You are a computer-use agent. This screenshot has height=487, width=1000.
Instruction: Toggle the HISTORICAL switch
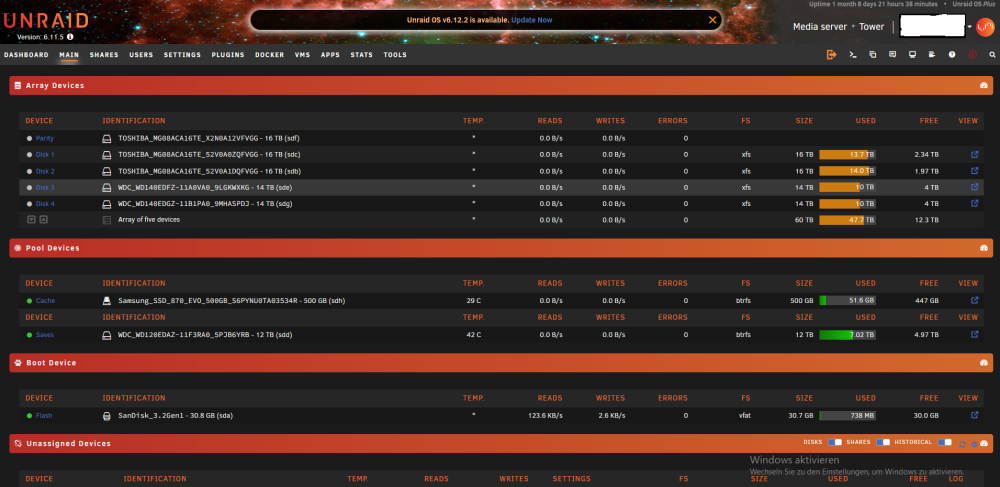click(945, 442)
